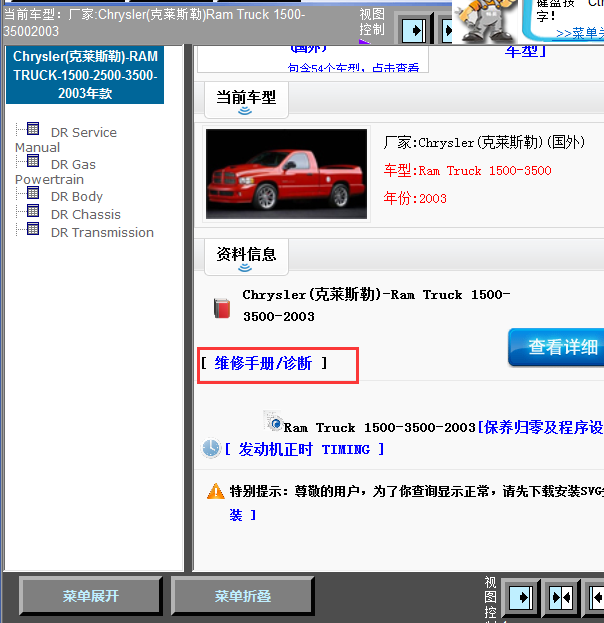Image resolution: width=604 pixels, height=623 pixels.
Task: Click the mechanic mascot image
Action: [484, 21]
